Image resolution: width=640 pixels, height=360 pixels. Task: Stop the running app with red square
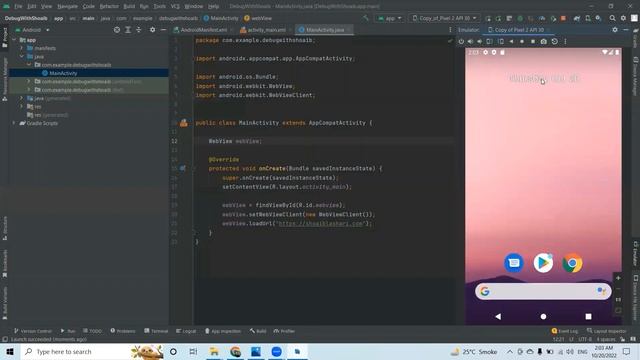pyautogui.click(x=563, y=18)
